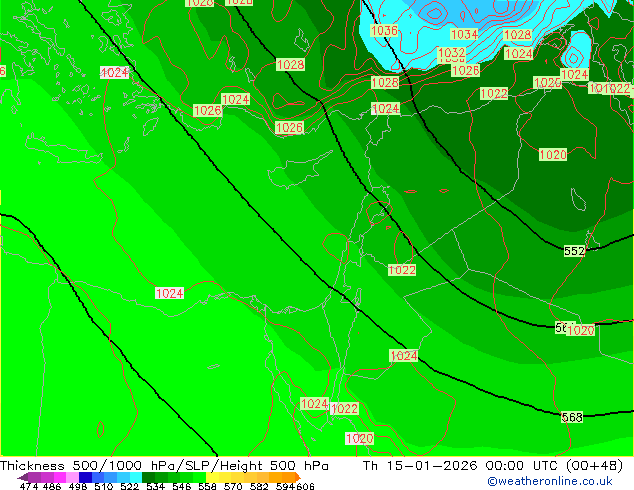The image size is (634, 490).
Task: Click the cyan 534 boundary legend swatch
Action: pos(136,477)
